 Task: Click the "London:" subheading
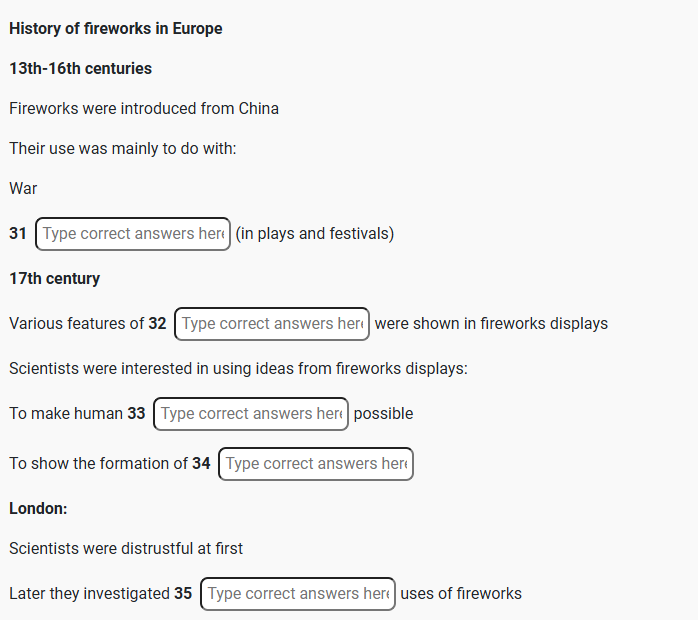pos(38,508)
